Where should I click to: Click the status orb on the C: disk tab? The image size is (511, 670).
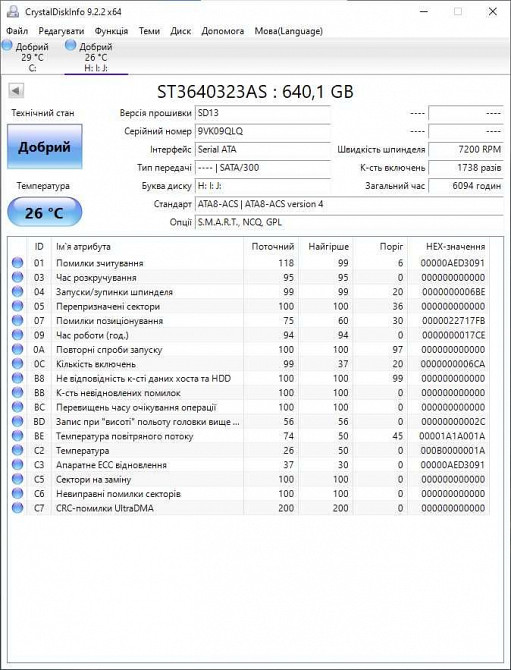[7, 45]
